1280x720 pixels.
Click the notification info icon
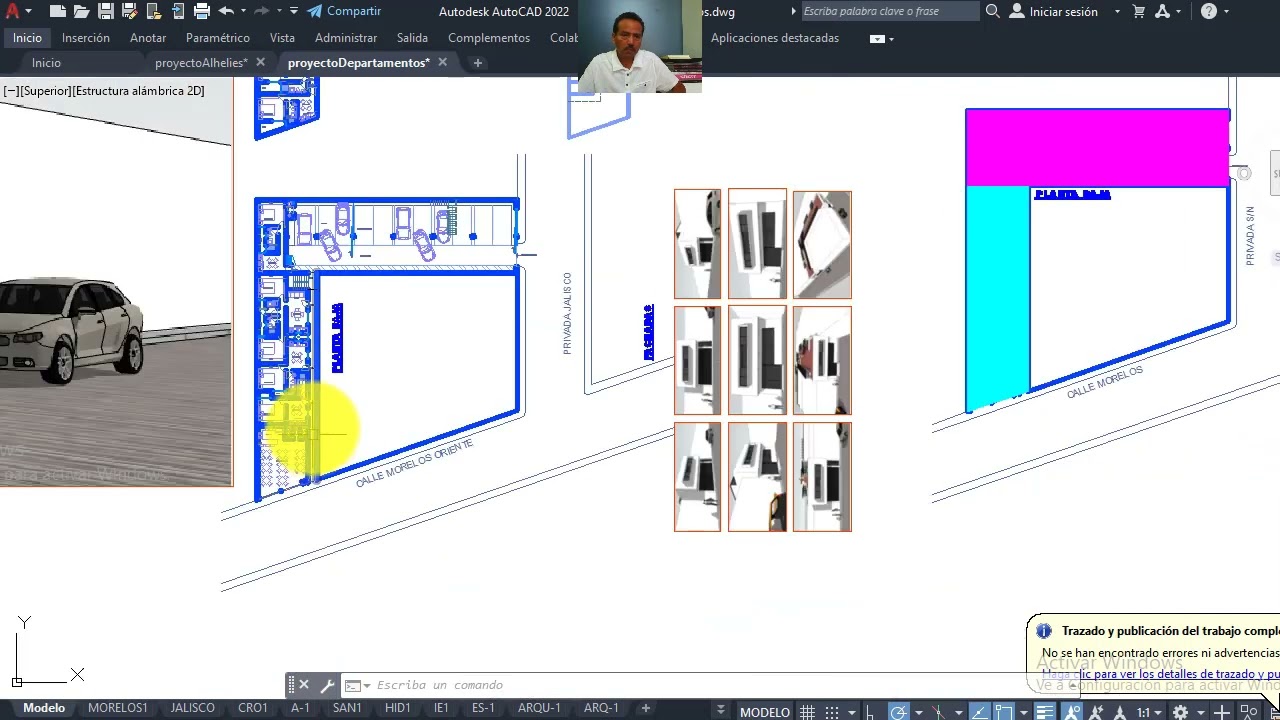[x=1044, y=631]
